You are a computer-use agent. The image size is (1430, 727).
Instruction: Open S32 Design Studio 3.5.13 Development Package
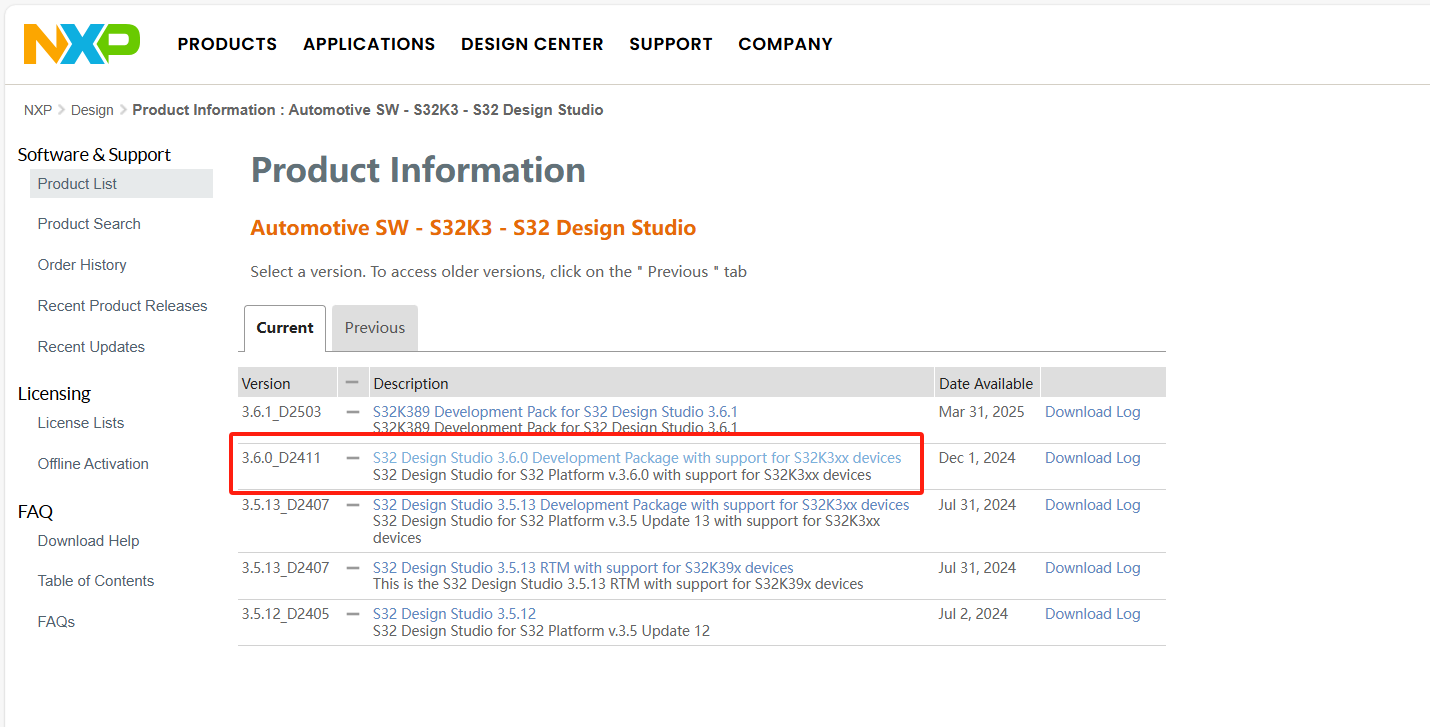[x=641, y=505]
